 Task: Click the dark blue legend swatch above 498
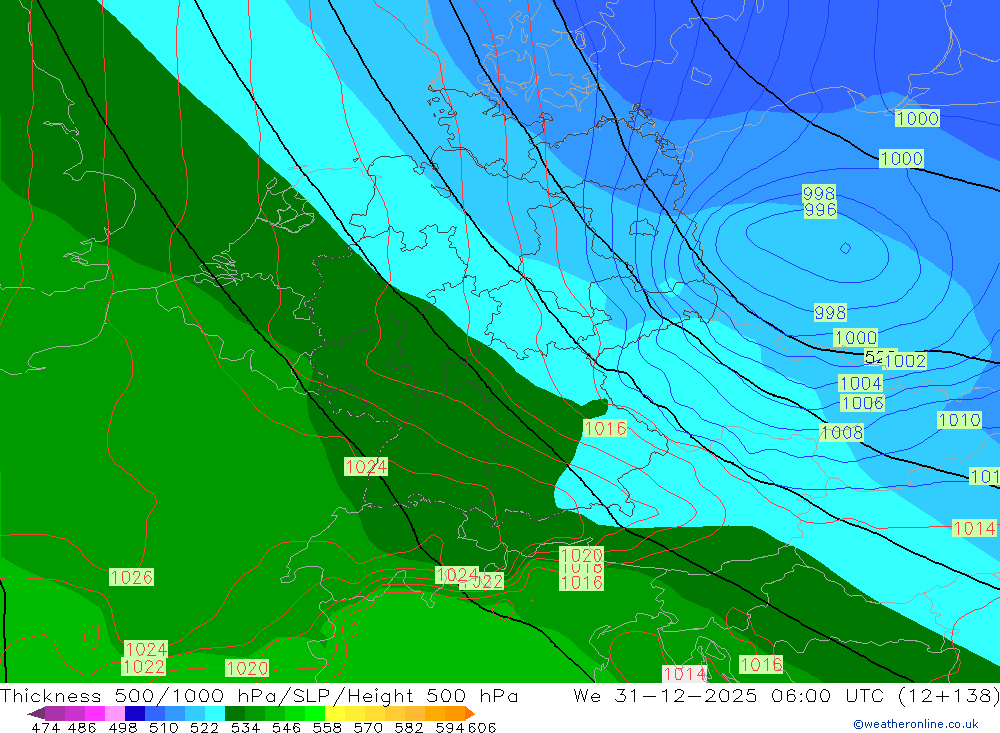tap(135, 713)
